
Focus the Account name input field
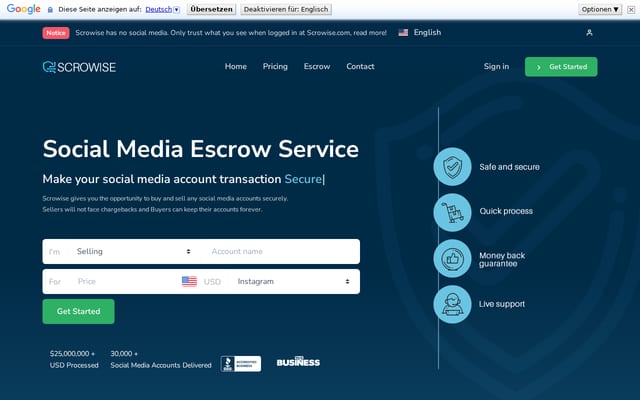click(283, 251)
